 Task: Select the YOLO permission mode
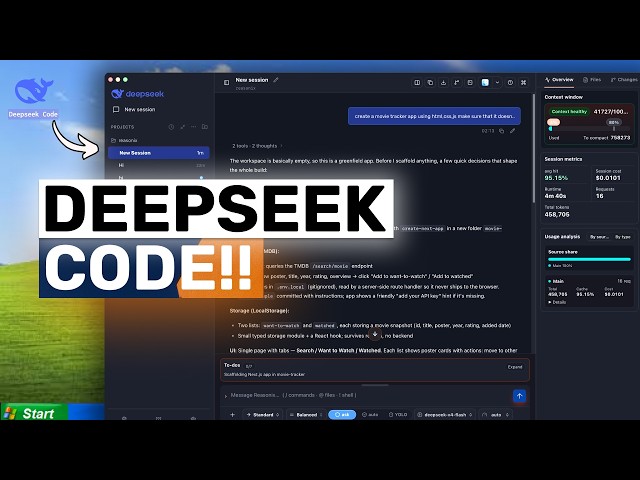point(398,415)
